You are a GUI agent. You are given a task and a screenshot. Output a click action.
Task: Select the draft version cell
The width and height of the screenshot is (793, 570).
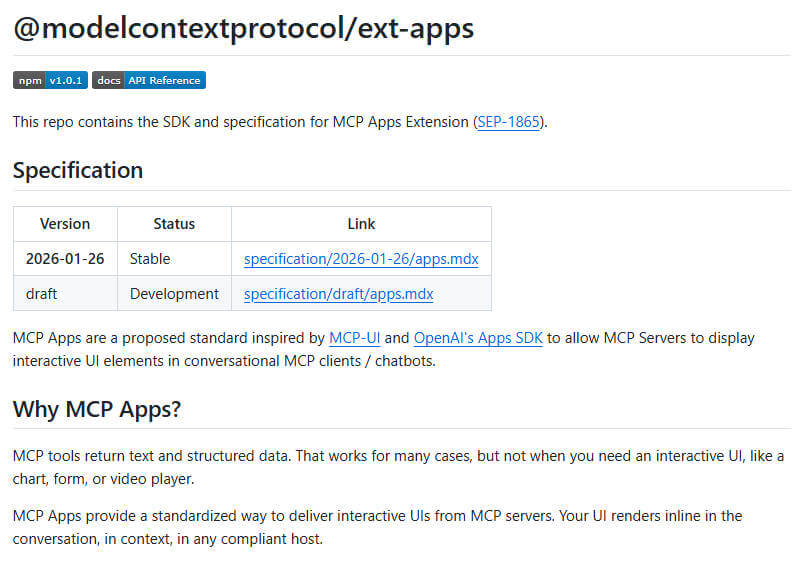pyautogui.click(x=65, y=293)
